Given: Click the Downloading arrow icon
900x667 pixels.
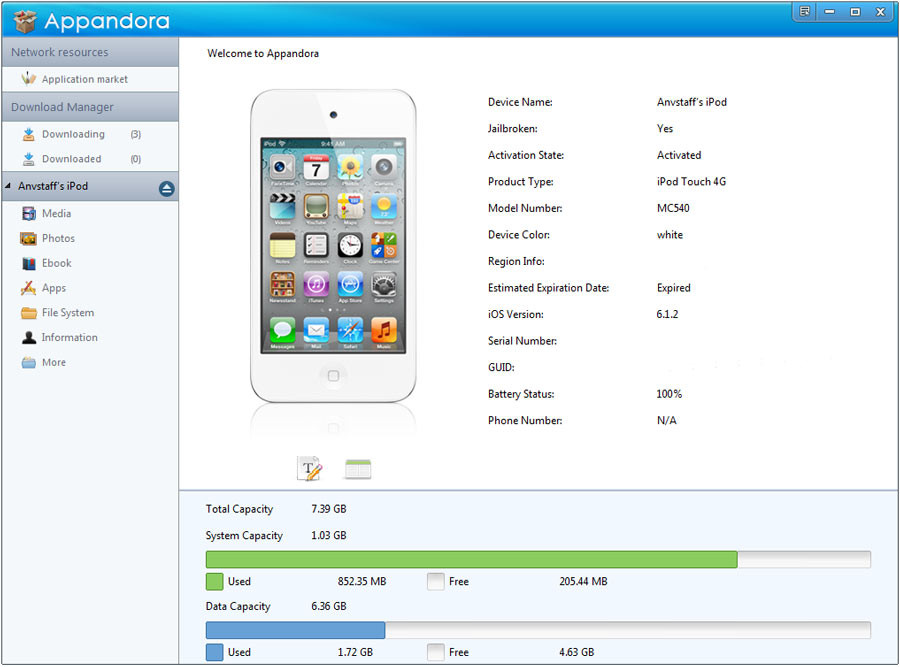Looking at the screenshot, I should [x=28, y=134].
